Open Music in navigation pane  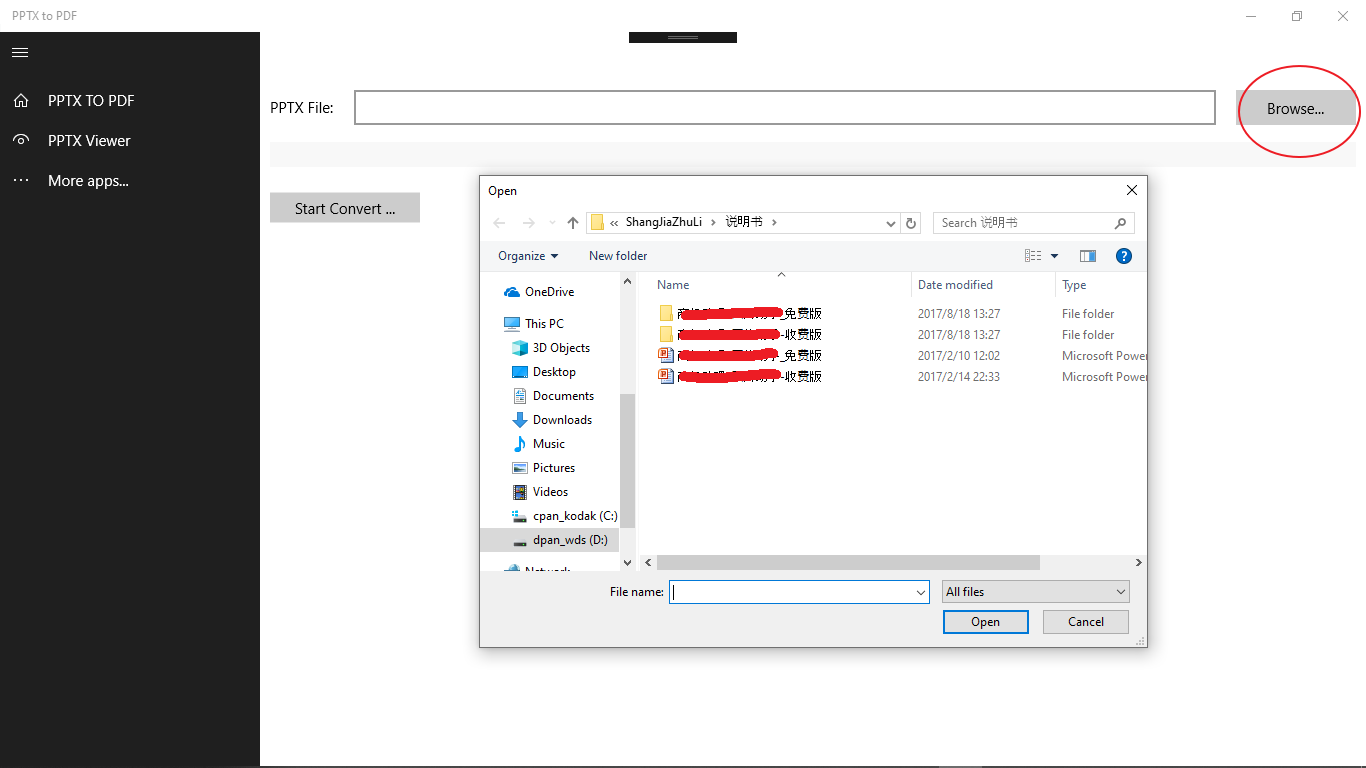click(x=539, y=444)
